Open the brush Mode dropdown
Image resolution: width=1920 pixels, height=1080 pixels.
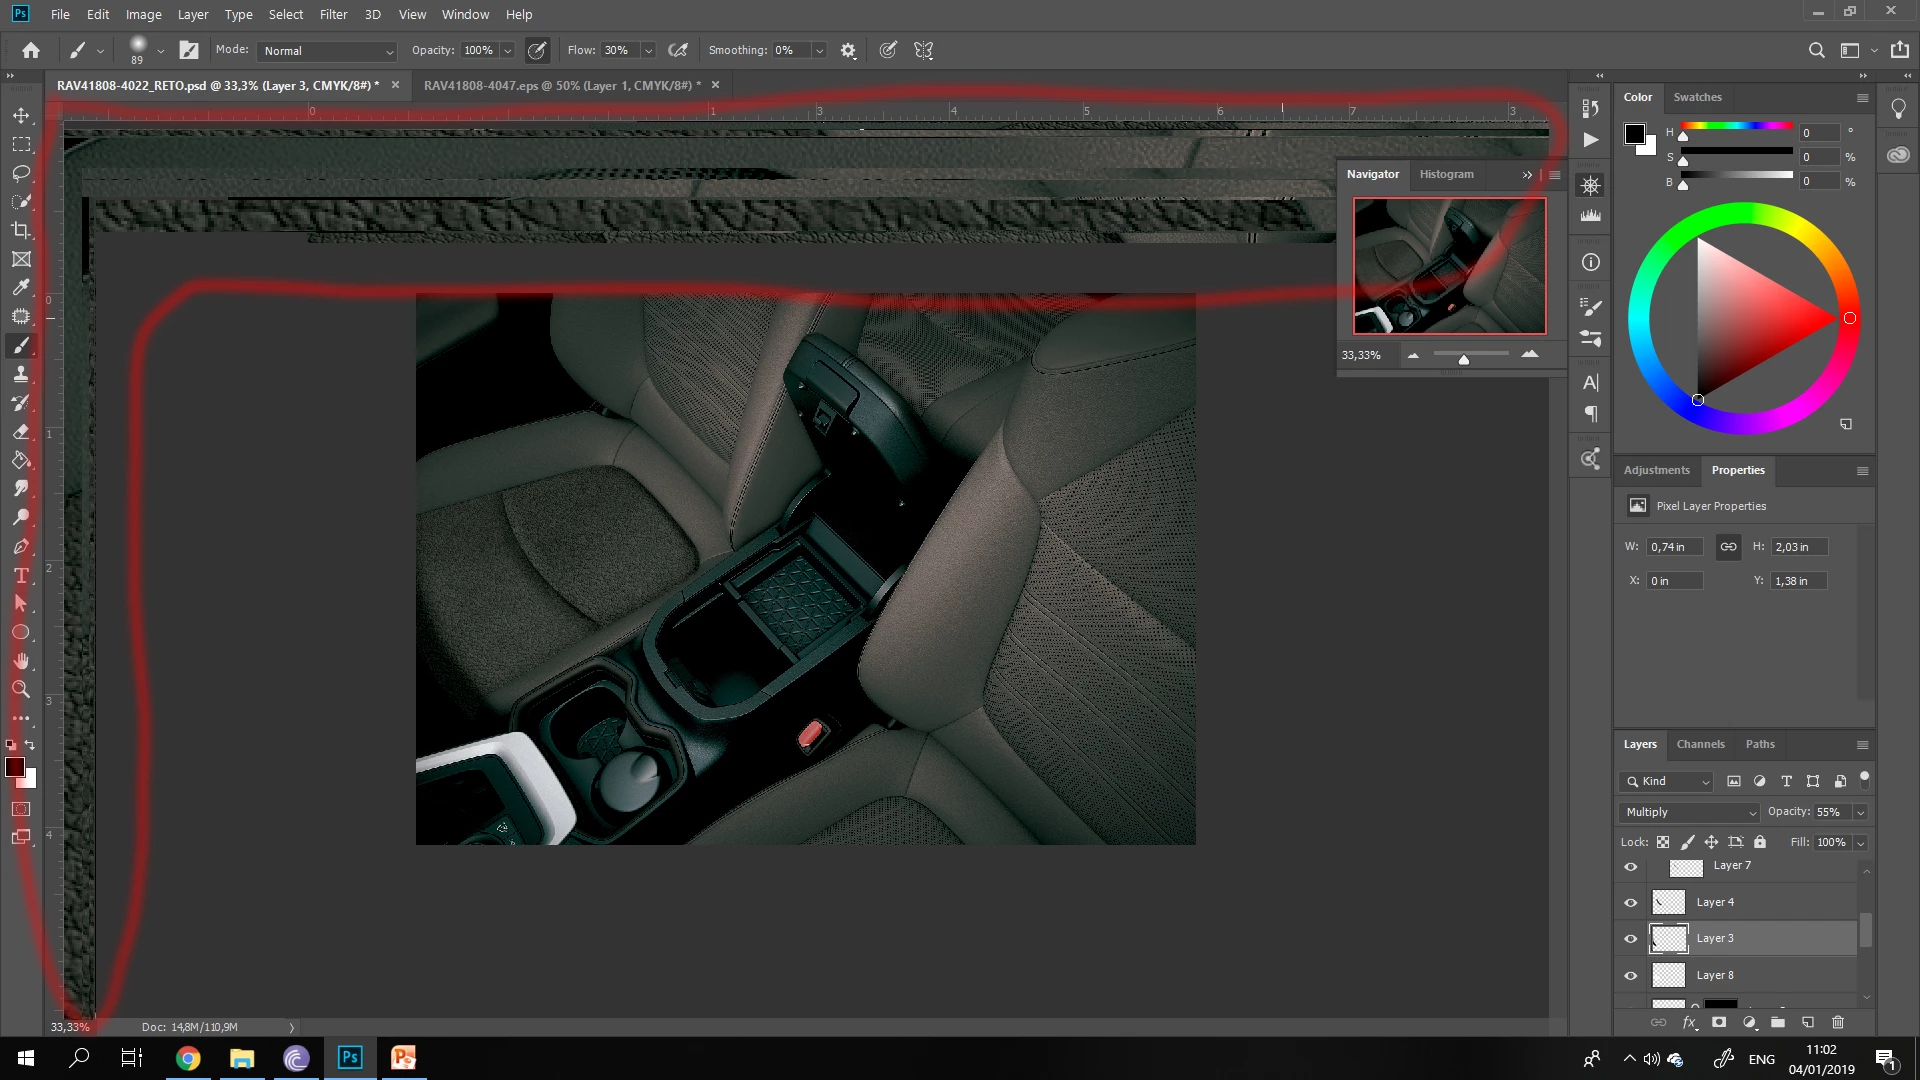coord(328,51)
